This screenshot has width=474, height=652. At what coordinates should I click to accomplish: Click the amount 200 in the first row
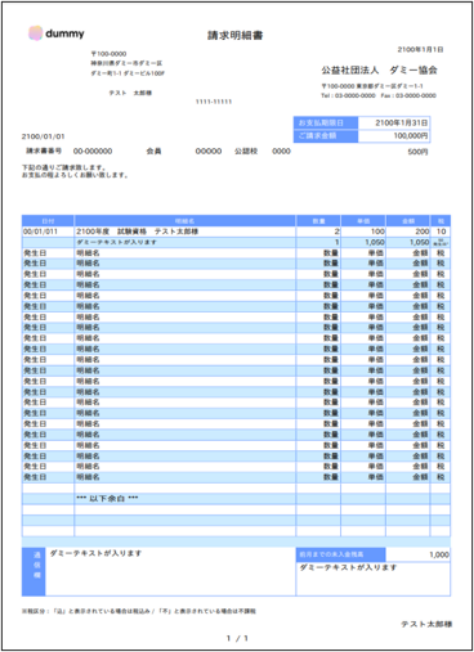tap(422, 232)
